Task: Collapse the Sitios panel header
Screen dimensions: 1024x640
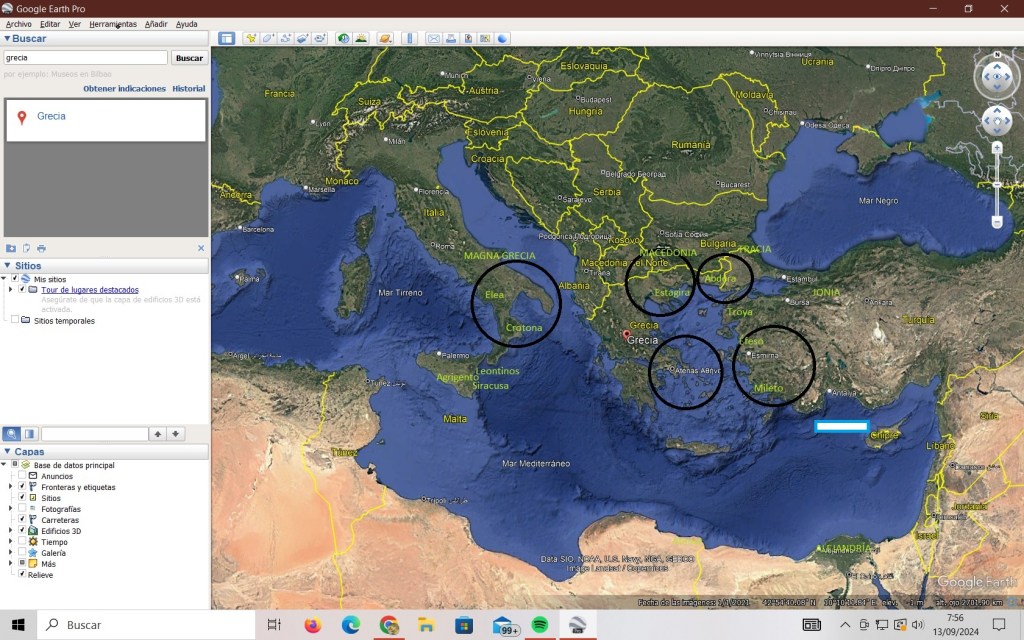Action: click(x=8, y=266)
